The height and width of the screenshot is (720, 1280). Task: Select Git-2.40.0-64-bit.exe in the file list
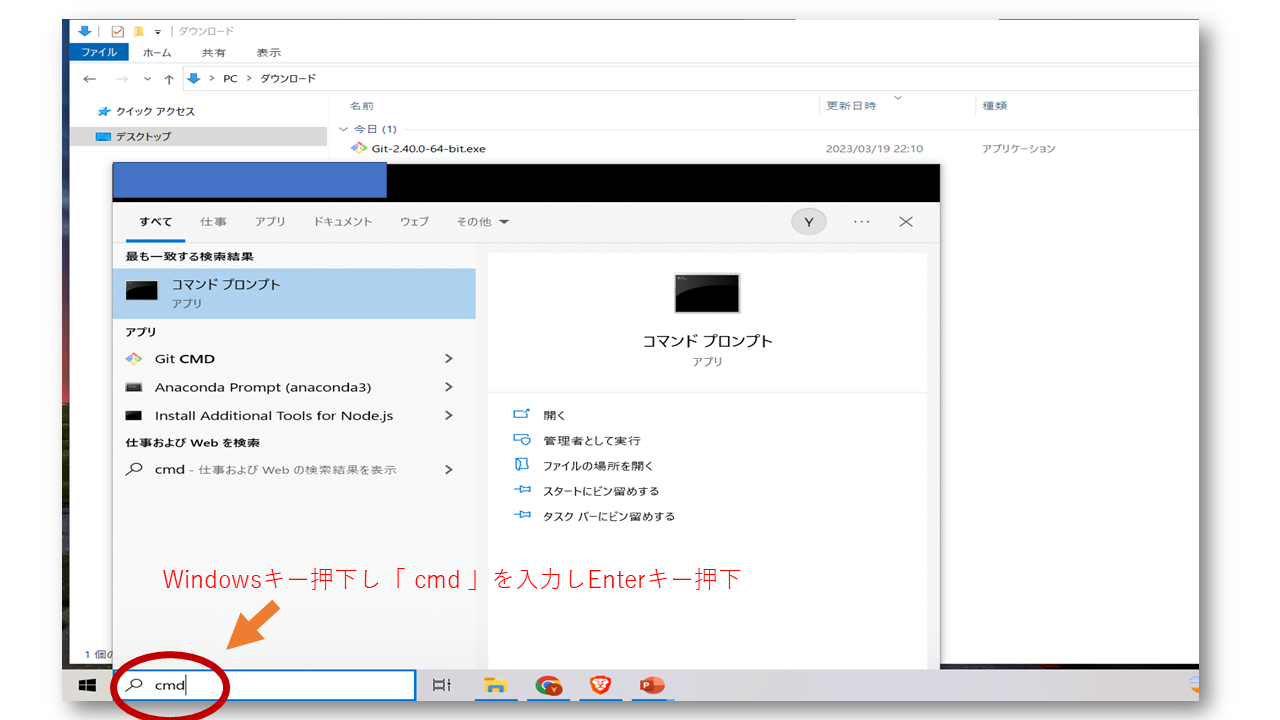click(x=428, y=149)
